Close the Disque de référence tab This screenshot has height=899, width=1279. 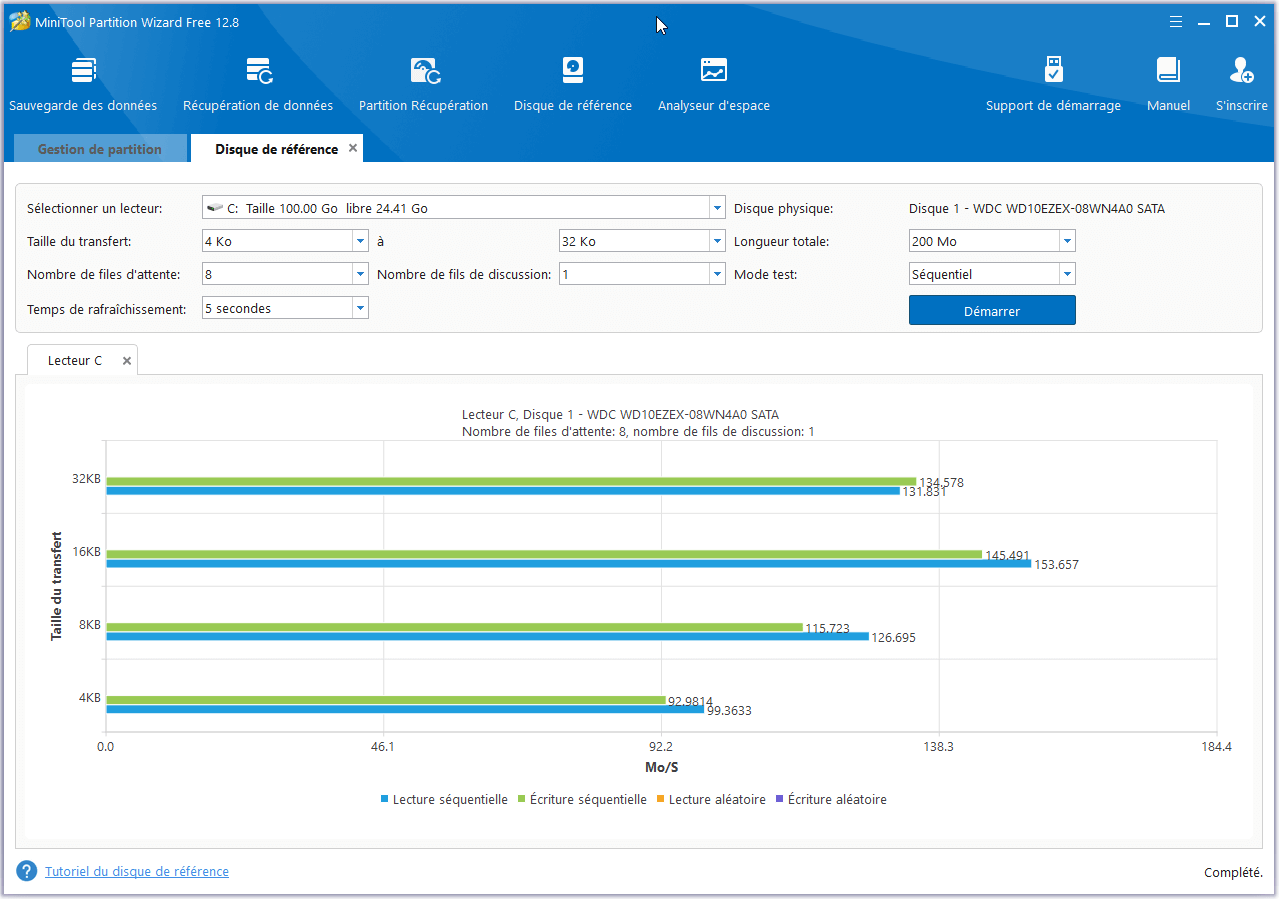point(352,148)
